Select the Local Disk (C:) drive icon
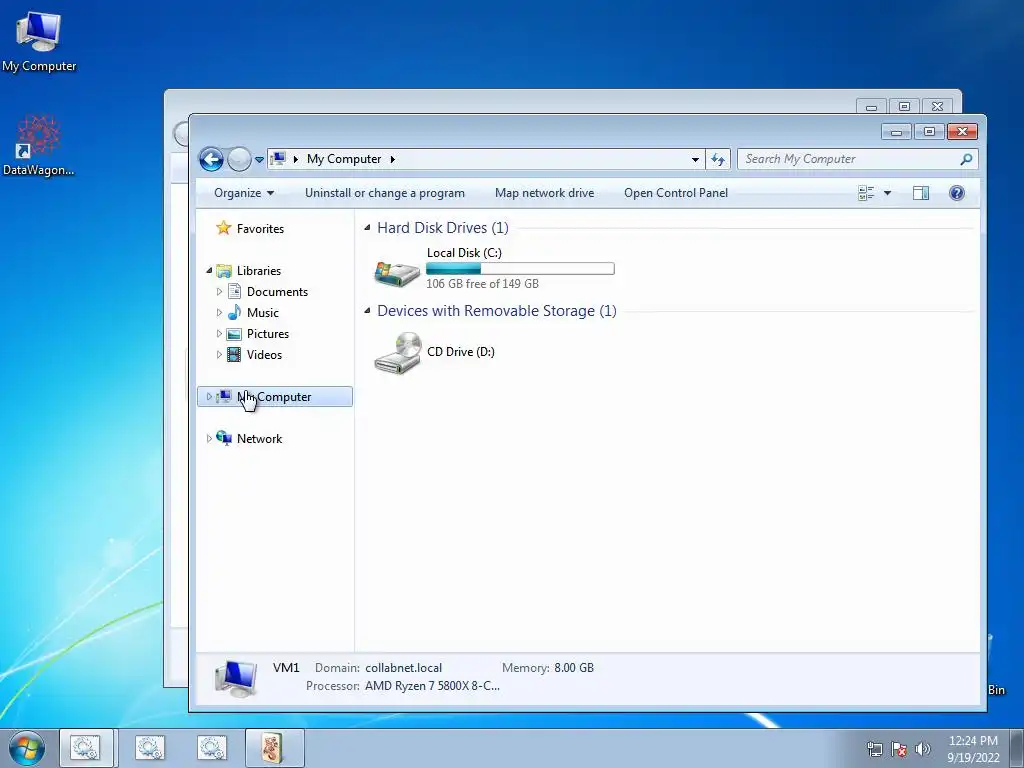This screenshot has width=1024, height=768. [396, 272]
